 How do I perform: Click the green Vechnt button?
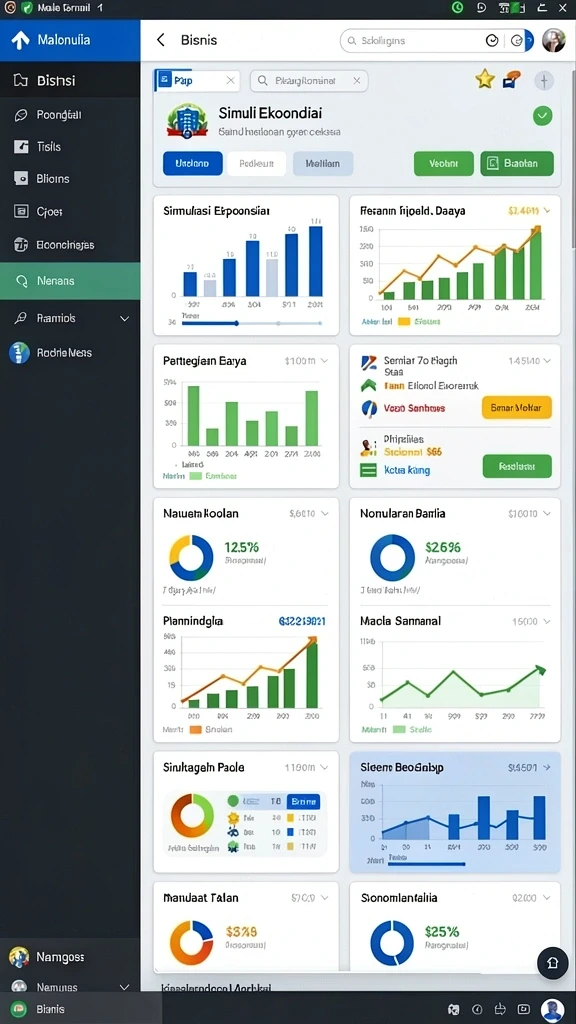pyautogui.click(x=443, y=163)
